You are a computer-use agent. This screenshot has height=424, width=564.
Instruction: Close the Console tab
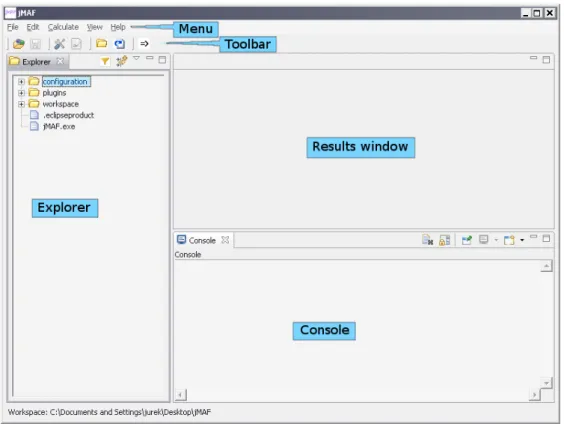pos(225,240)
